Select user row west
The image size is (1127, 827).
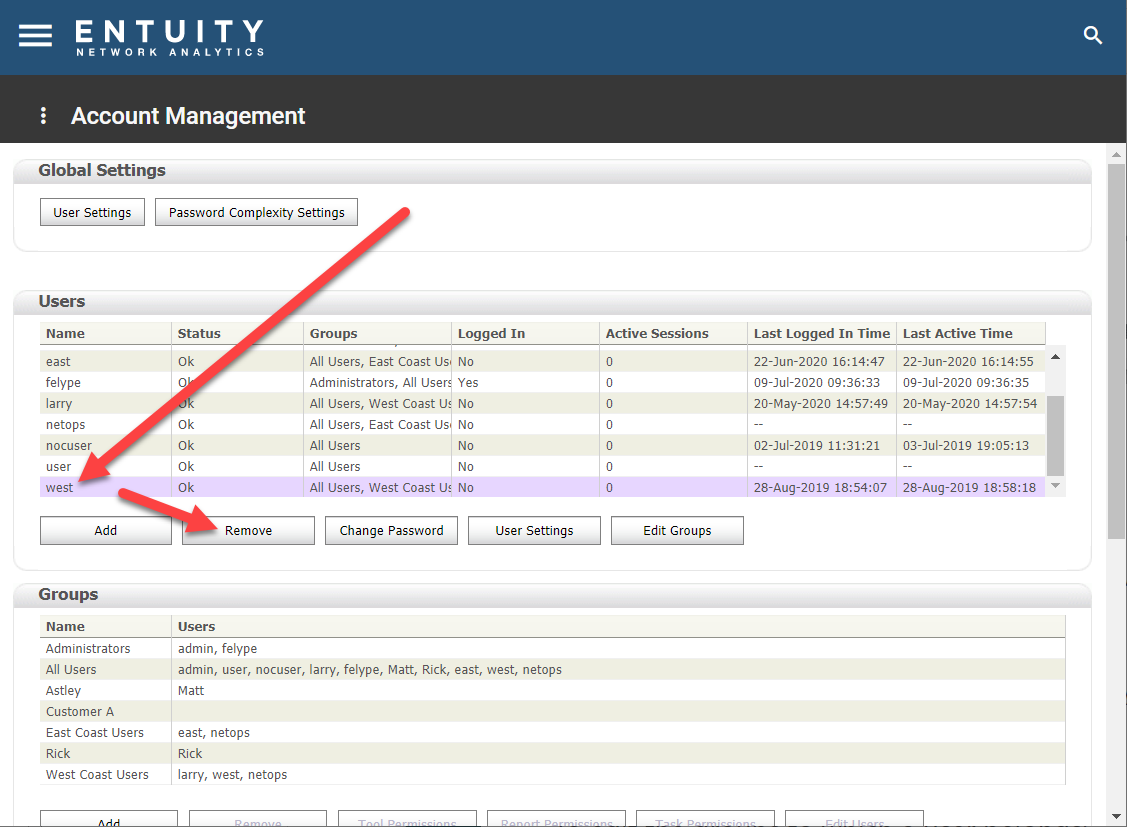[543, 487]
